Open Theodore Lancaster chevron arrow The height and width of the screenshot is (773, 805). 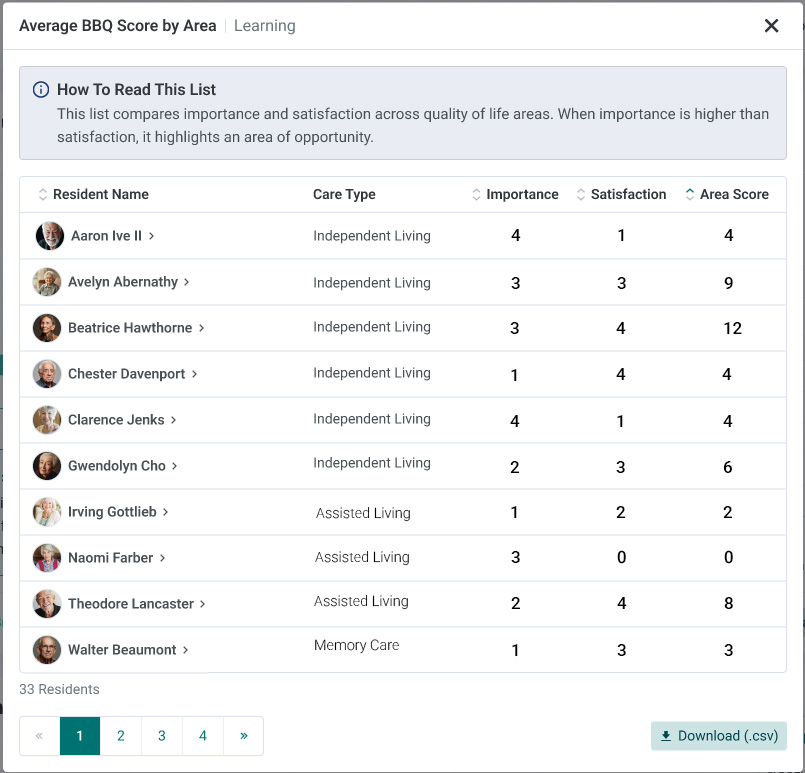(x=202, y=604)
